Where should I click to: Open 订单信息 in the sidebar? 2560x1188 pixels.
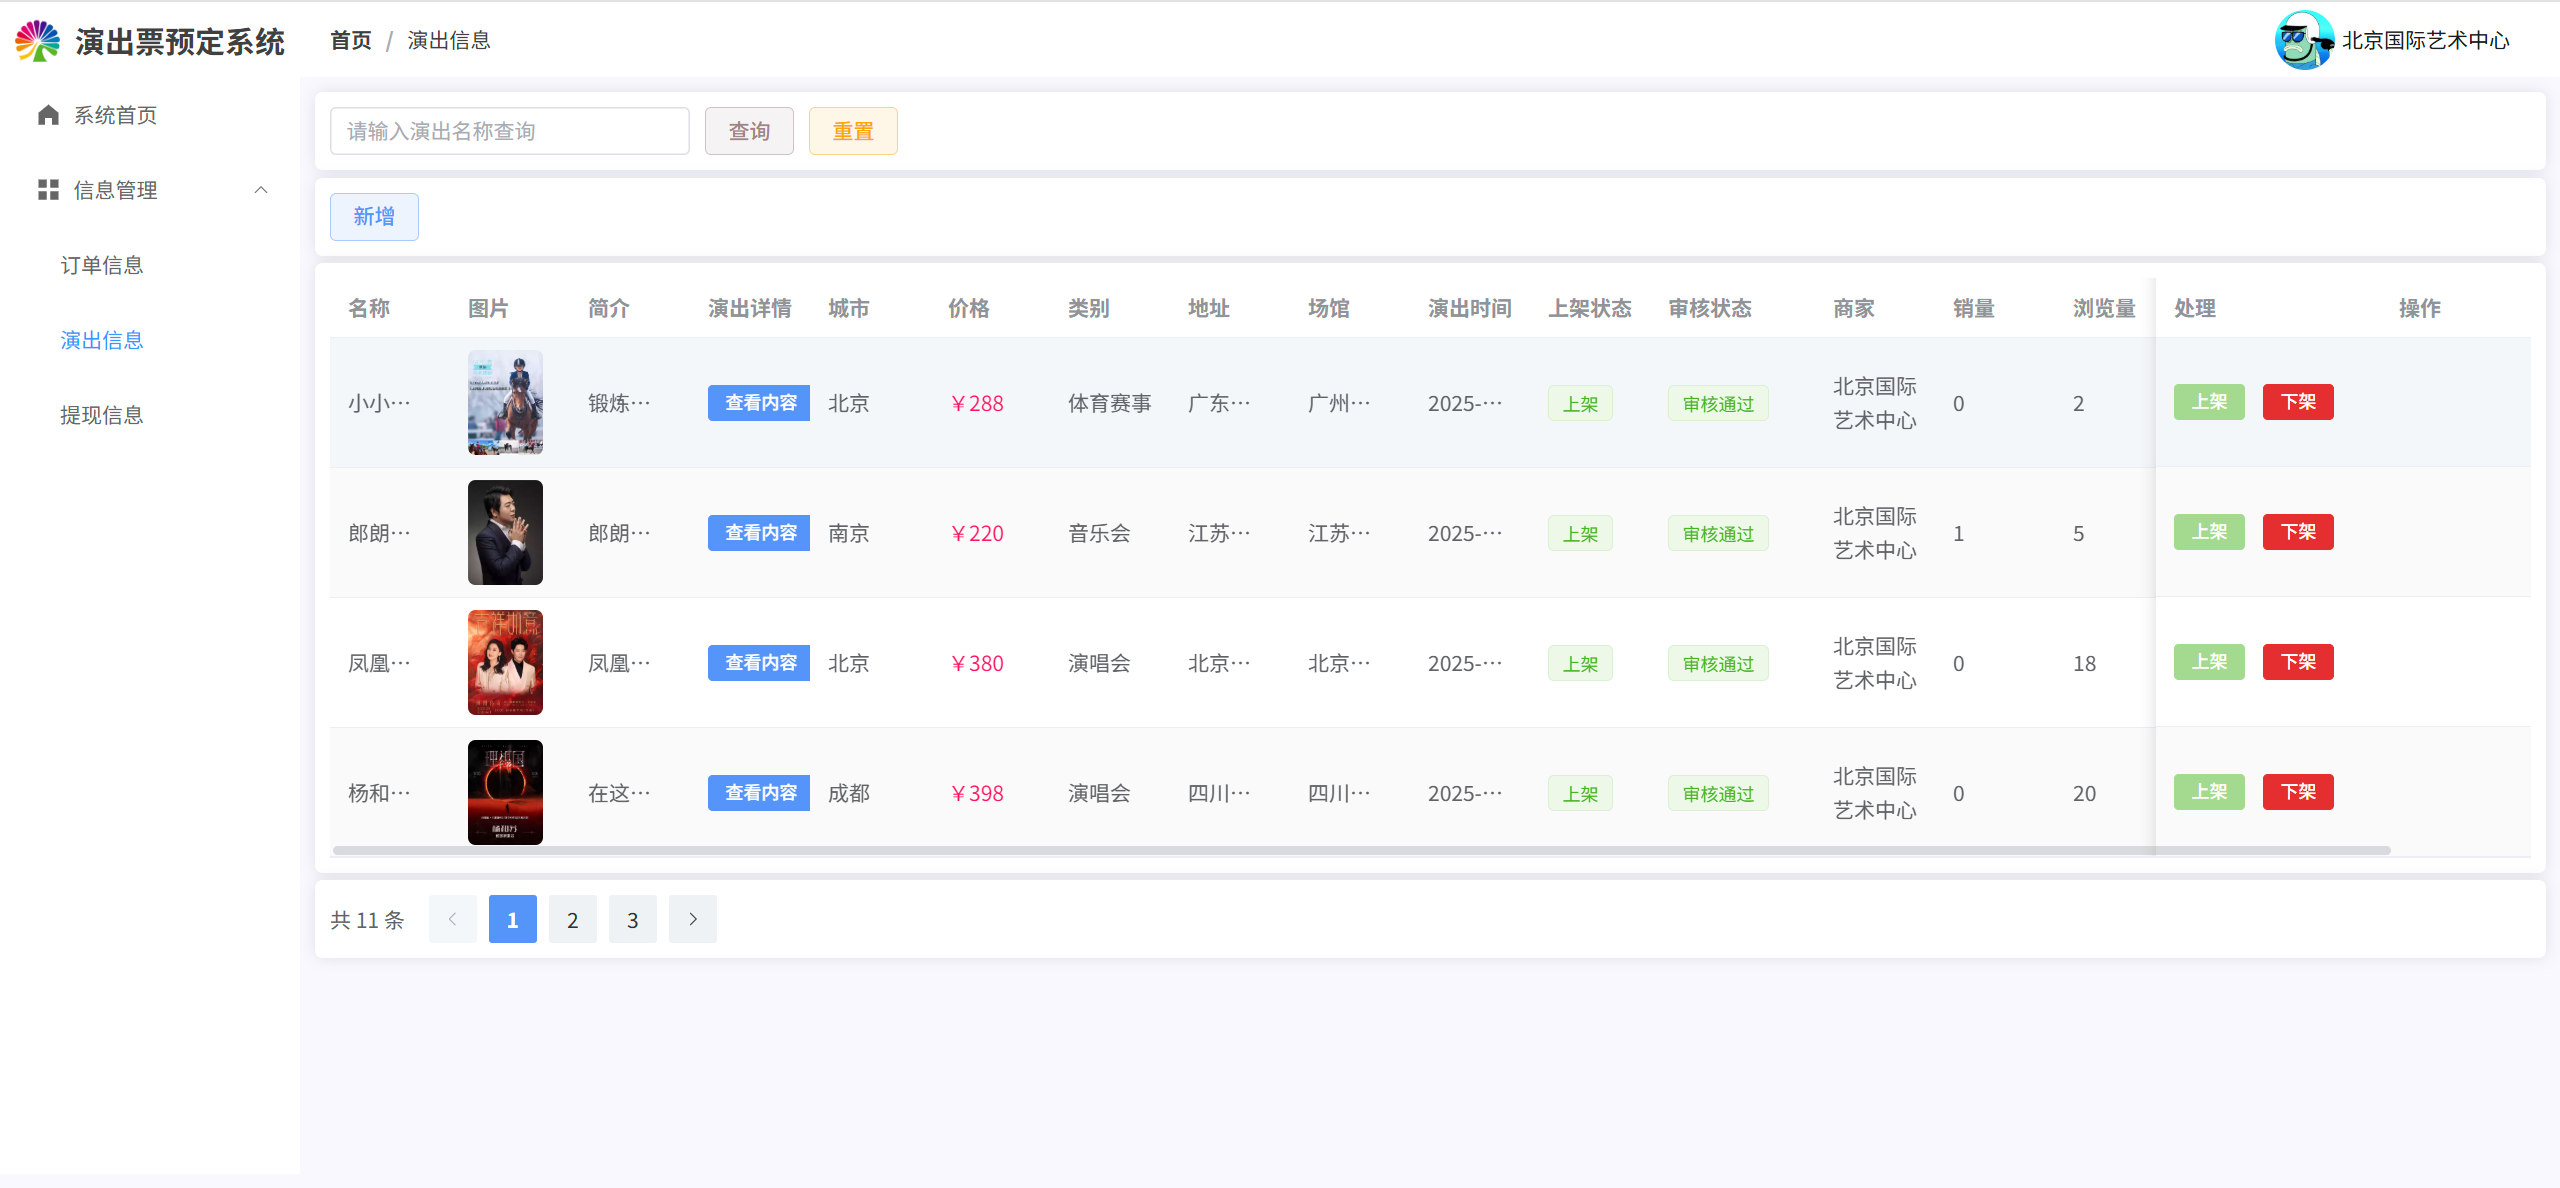[102, 265]
